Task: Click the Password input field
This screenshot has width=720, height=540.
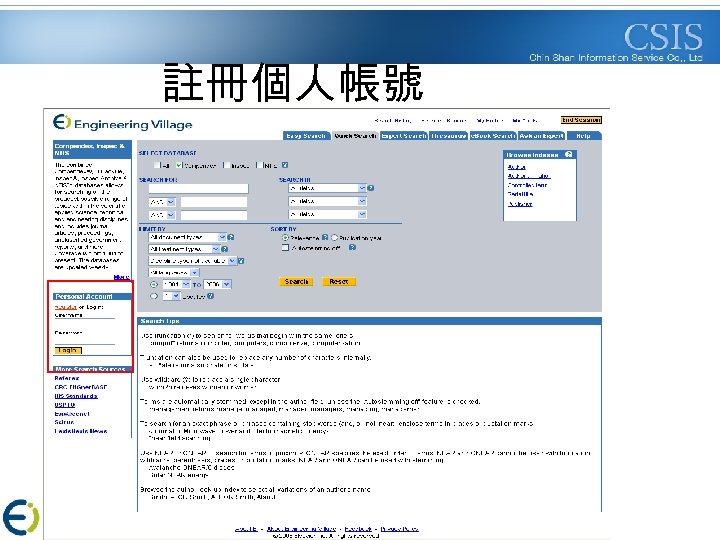Action: (x=84, y=340)
